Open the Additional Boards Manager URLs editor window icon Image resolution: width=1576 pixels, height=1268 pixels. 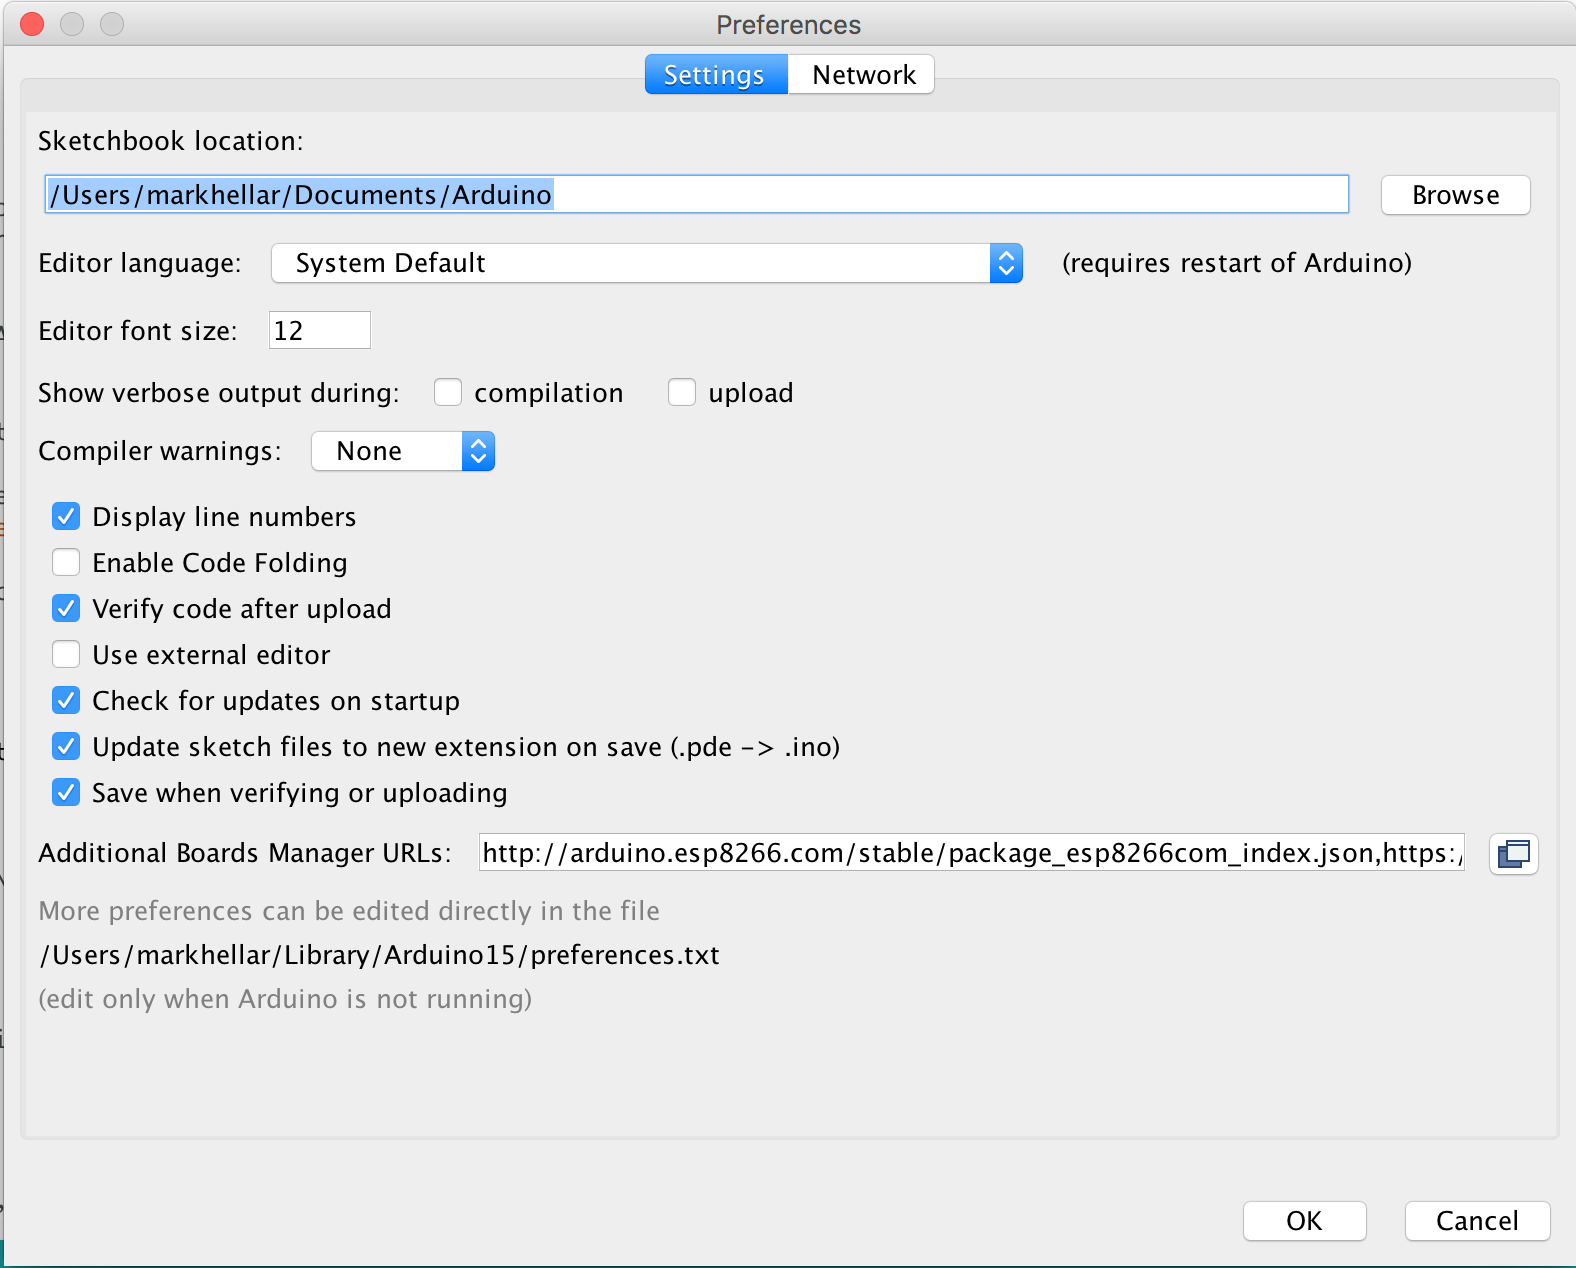[1513, 854]
